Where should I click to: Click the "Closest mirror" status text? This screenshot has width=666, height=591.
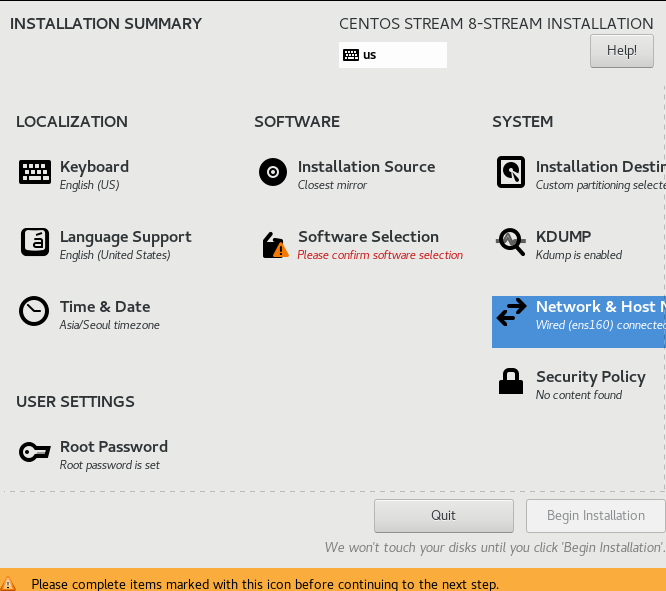point(332,185)
